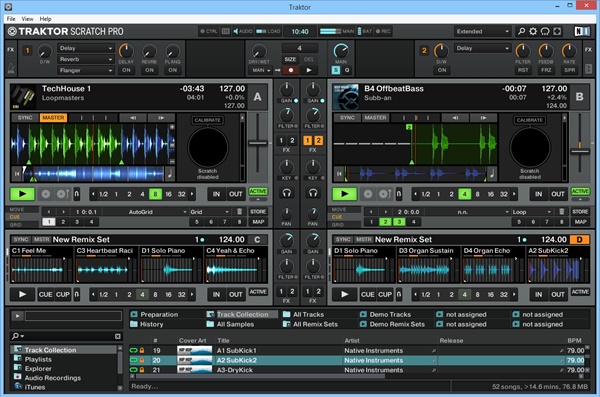Toggle Flanger ON button in FX unit 1
The image size is (600, 397).
pos(173,70)
